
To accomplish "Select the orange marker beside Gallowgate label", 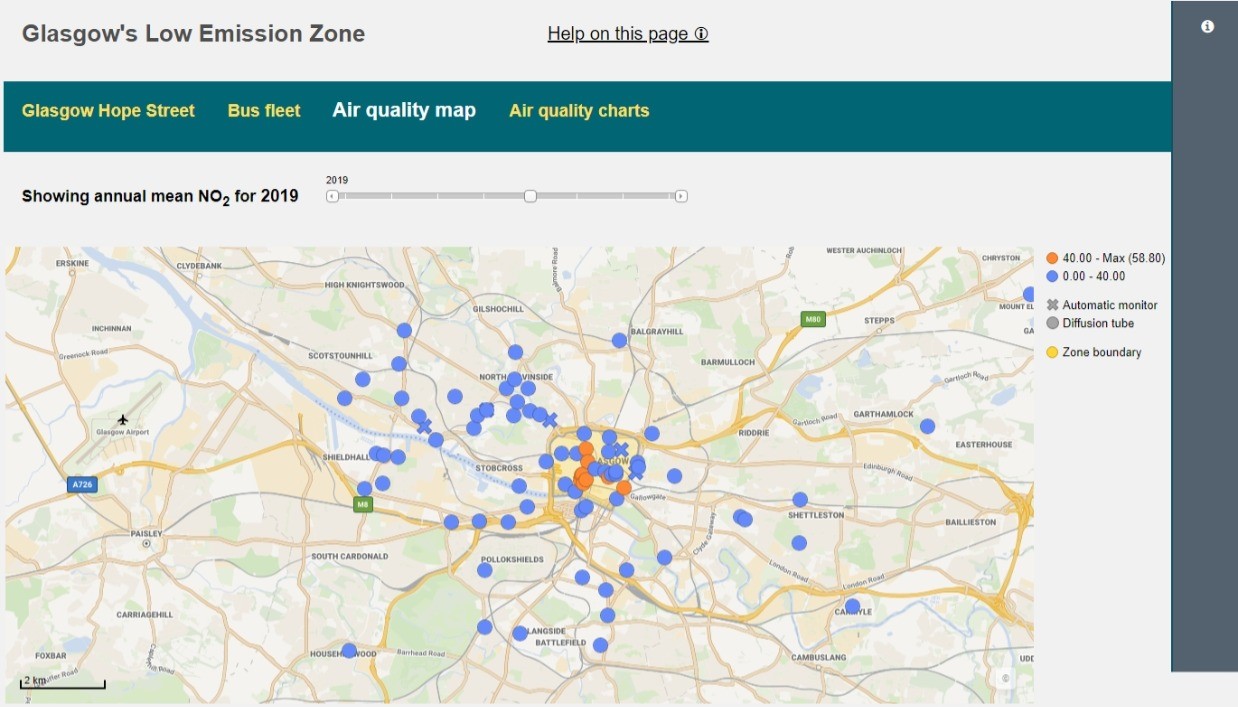I will 624,487.
